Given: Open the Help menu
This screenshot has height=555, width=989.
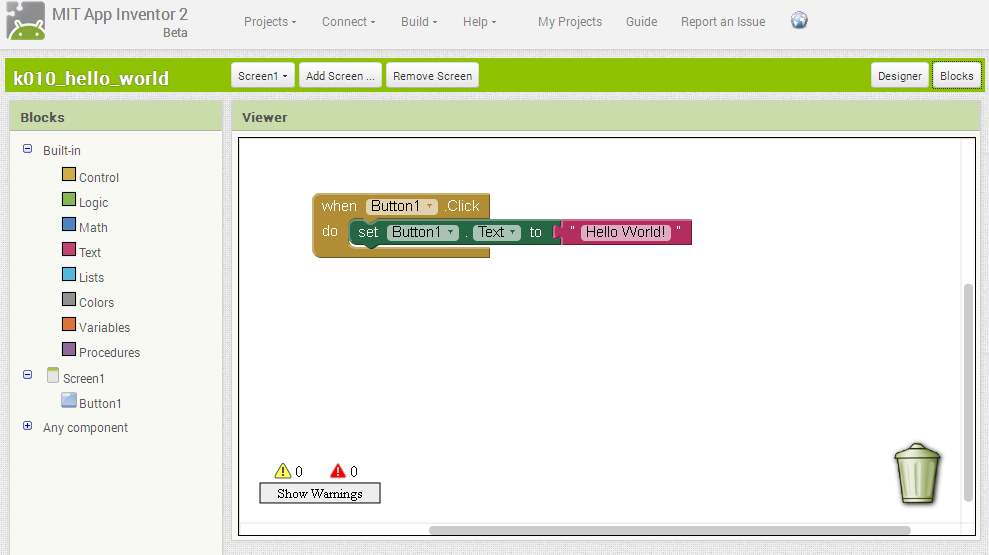Looking at the screenshot, I should [479, 21].
